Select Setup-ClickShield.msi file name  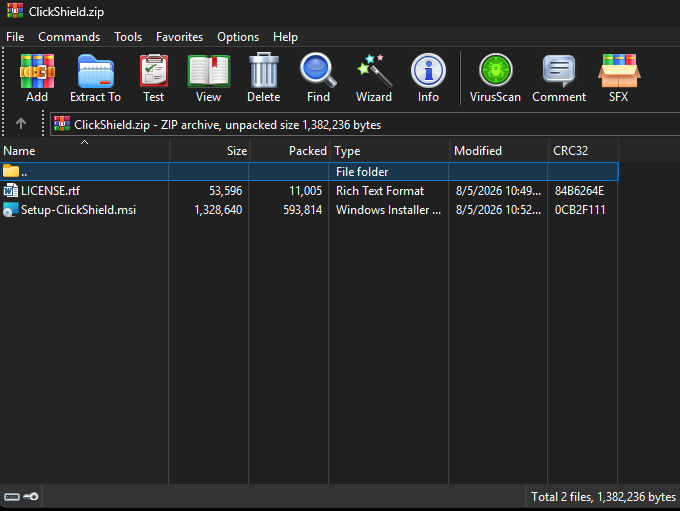coord(78,210)
